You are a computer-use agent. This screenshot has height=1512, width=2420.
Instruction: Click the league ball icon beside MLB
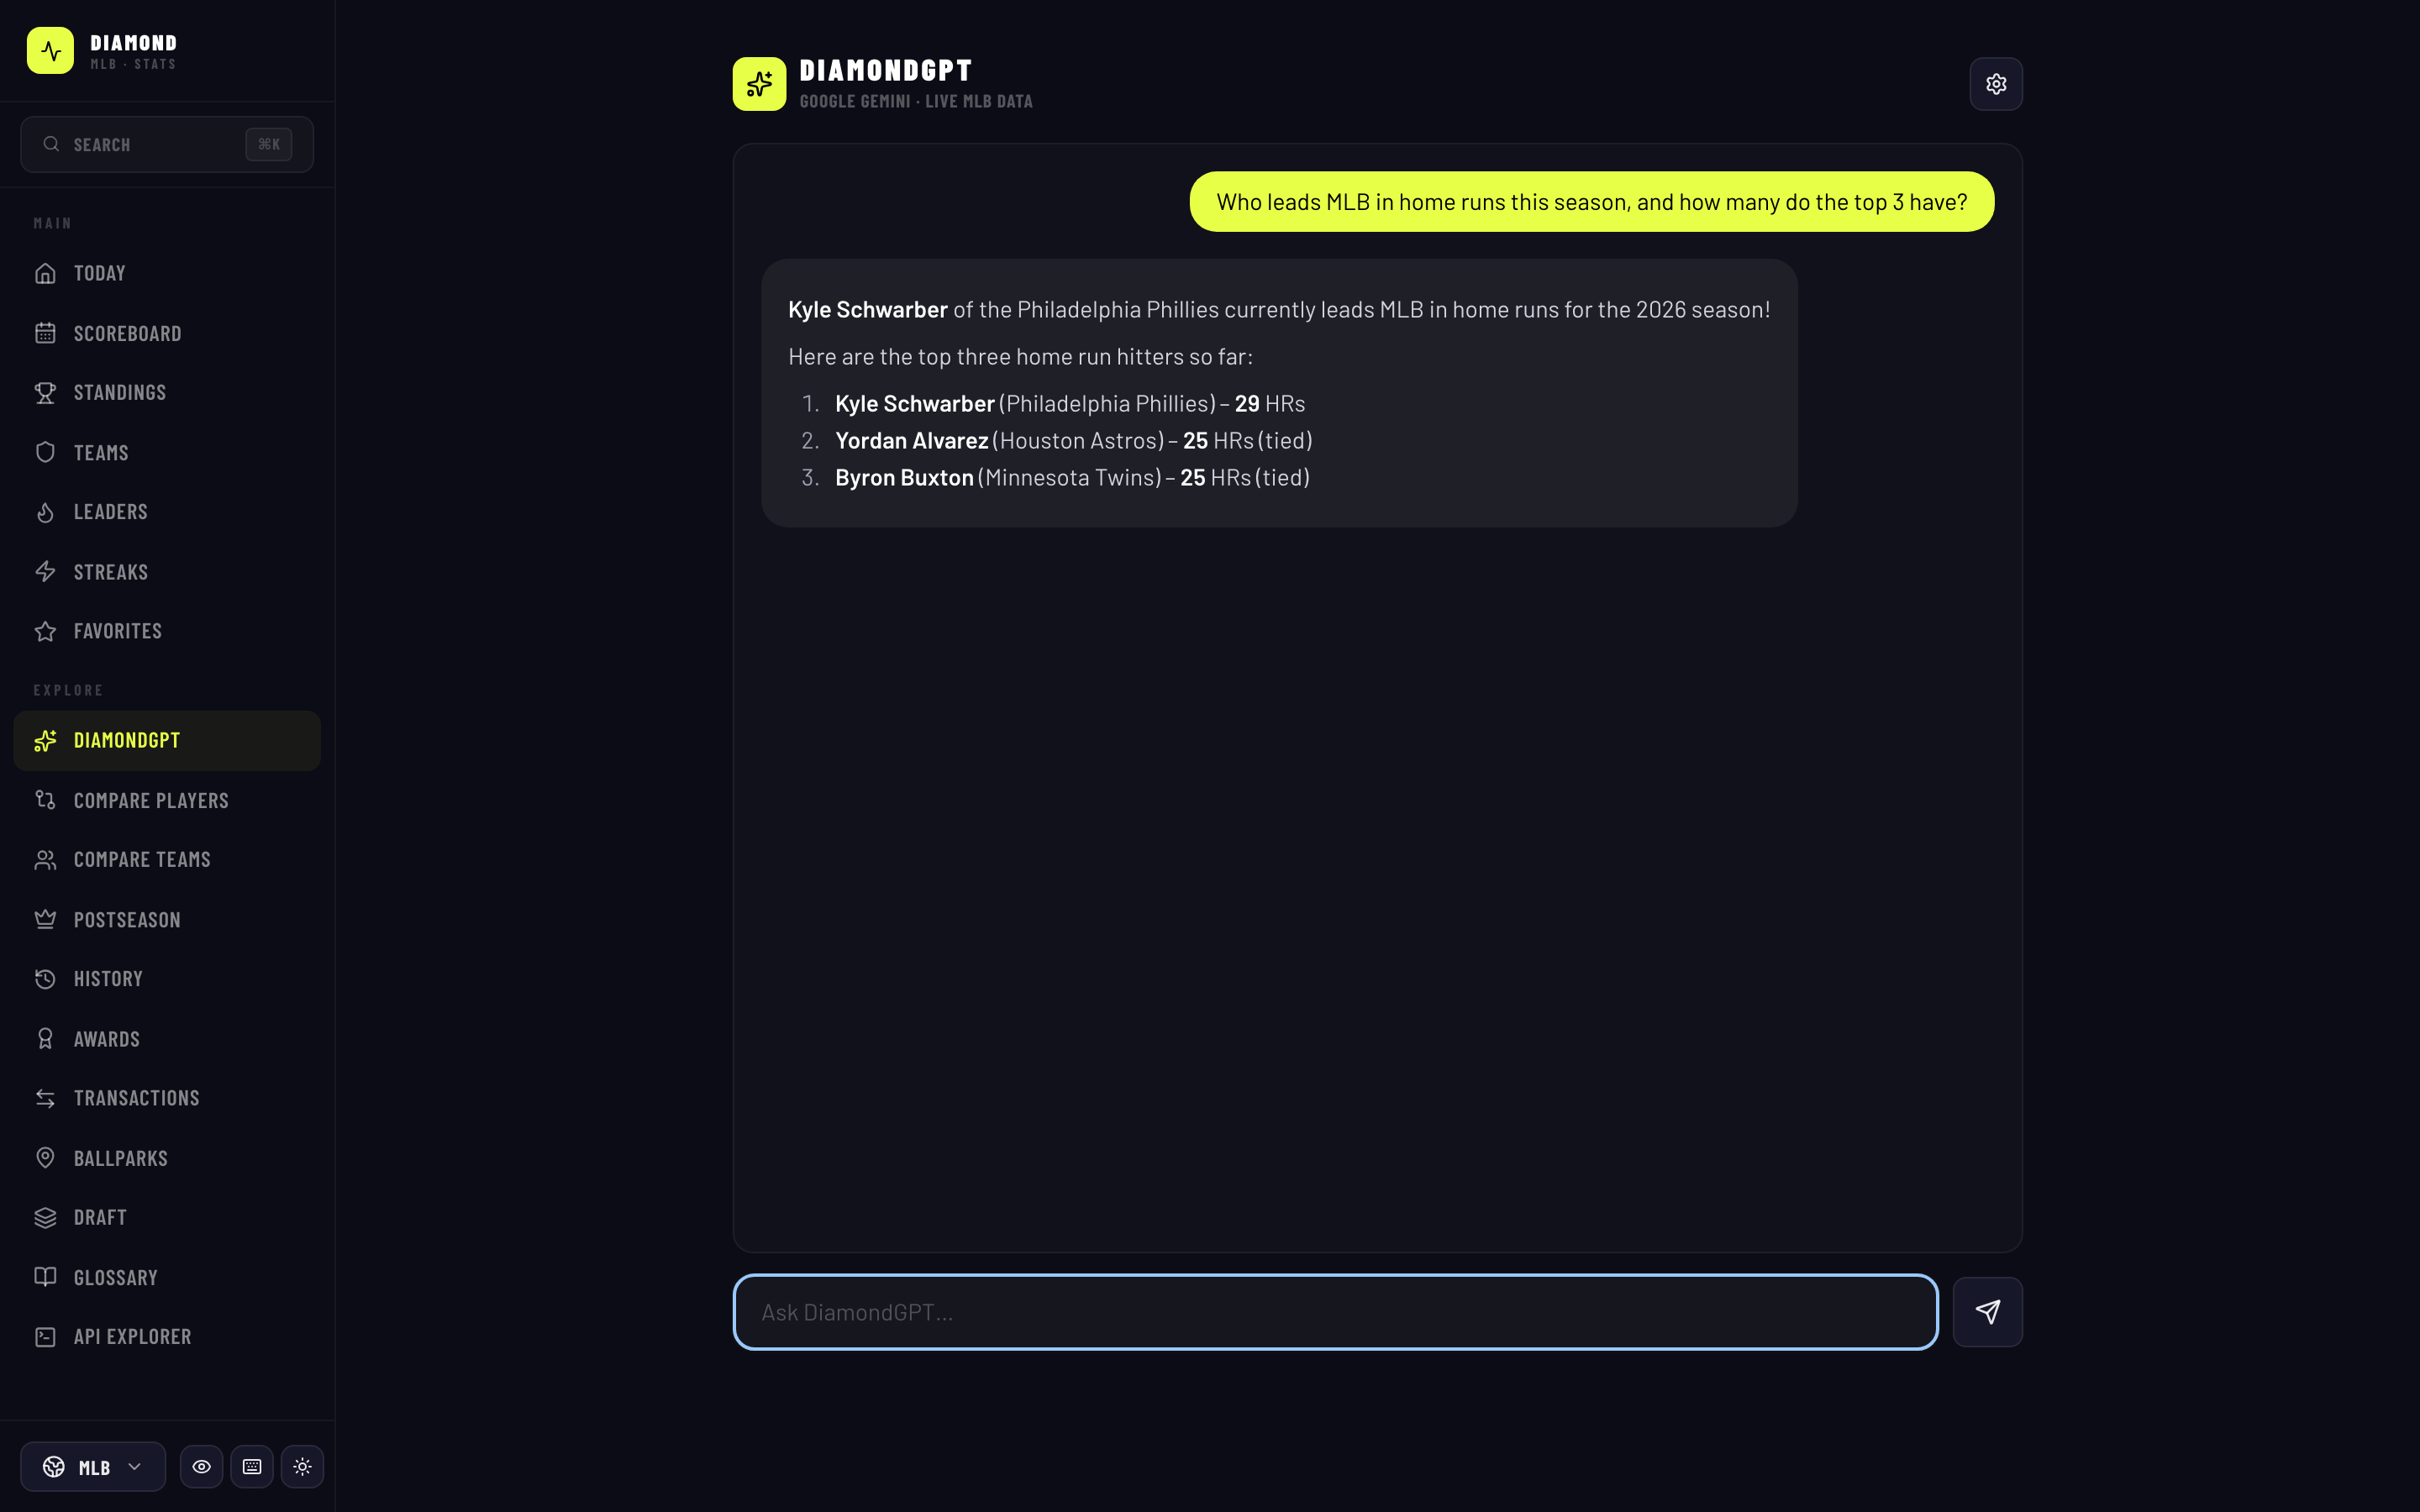coord(54,1467)
